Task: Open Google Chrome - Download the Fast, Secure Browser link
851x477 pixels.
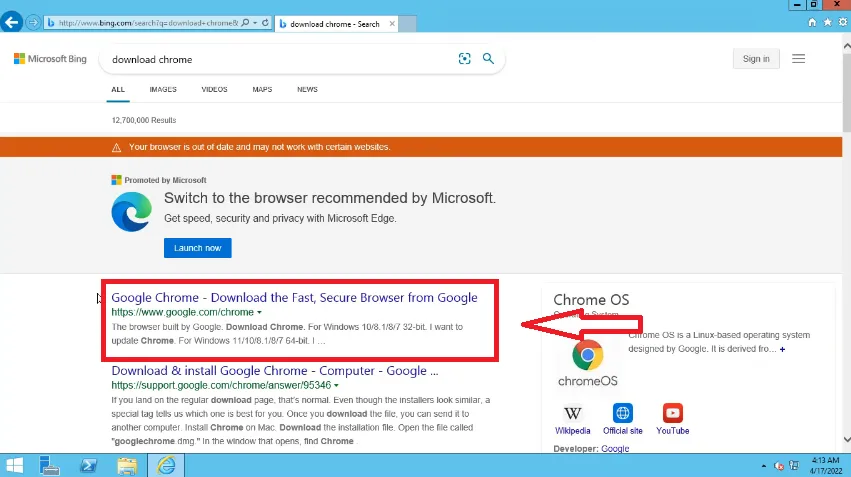Action: click(294, 297)
